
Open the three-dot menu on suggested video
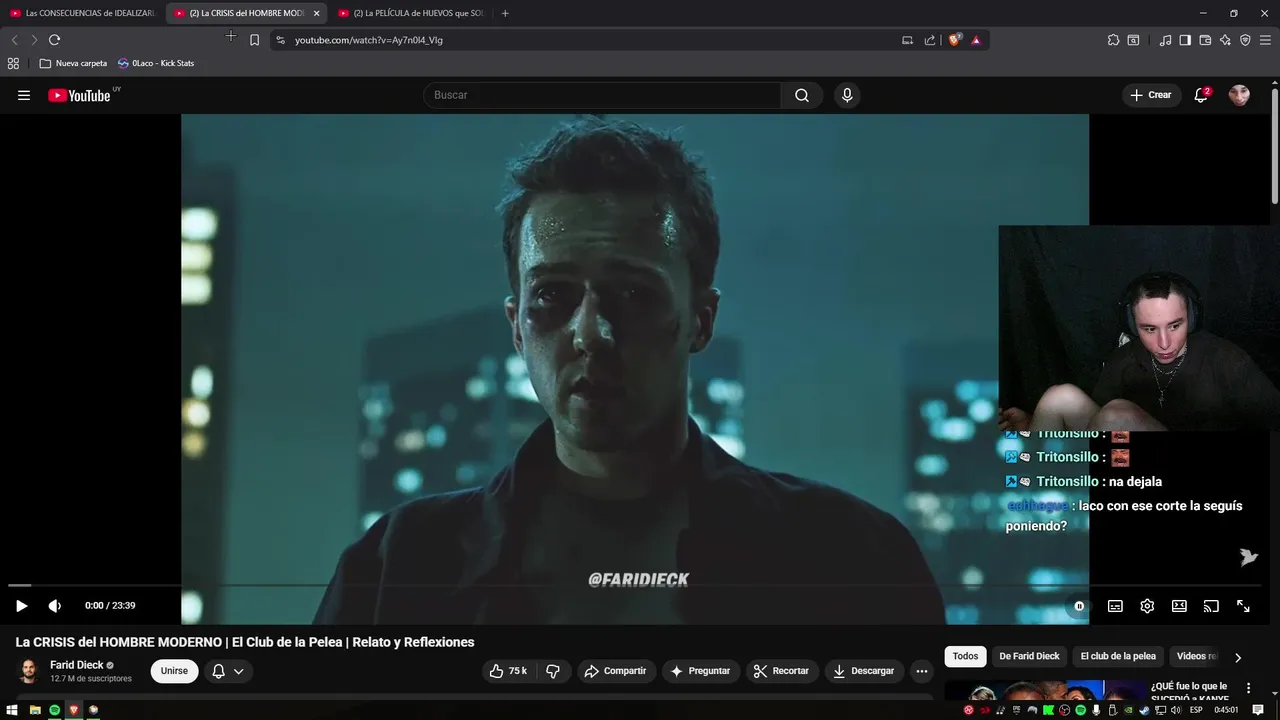coord(1248,688)
